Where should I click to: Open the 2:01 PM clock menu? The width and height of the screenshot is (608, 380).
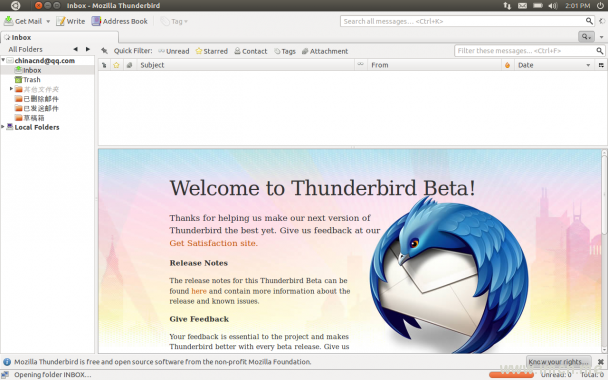click(x=577, y=5)
